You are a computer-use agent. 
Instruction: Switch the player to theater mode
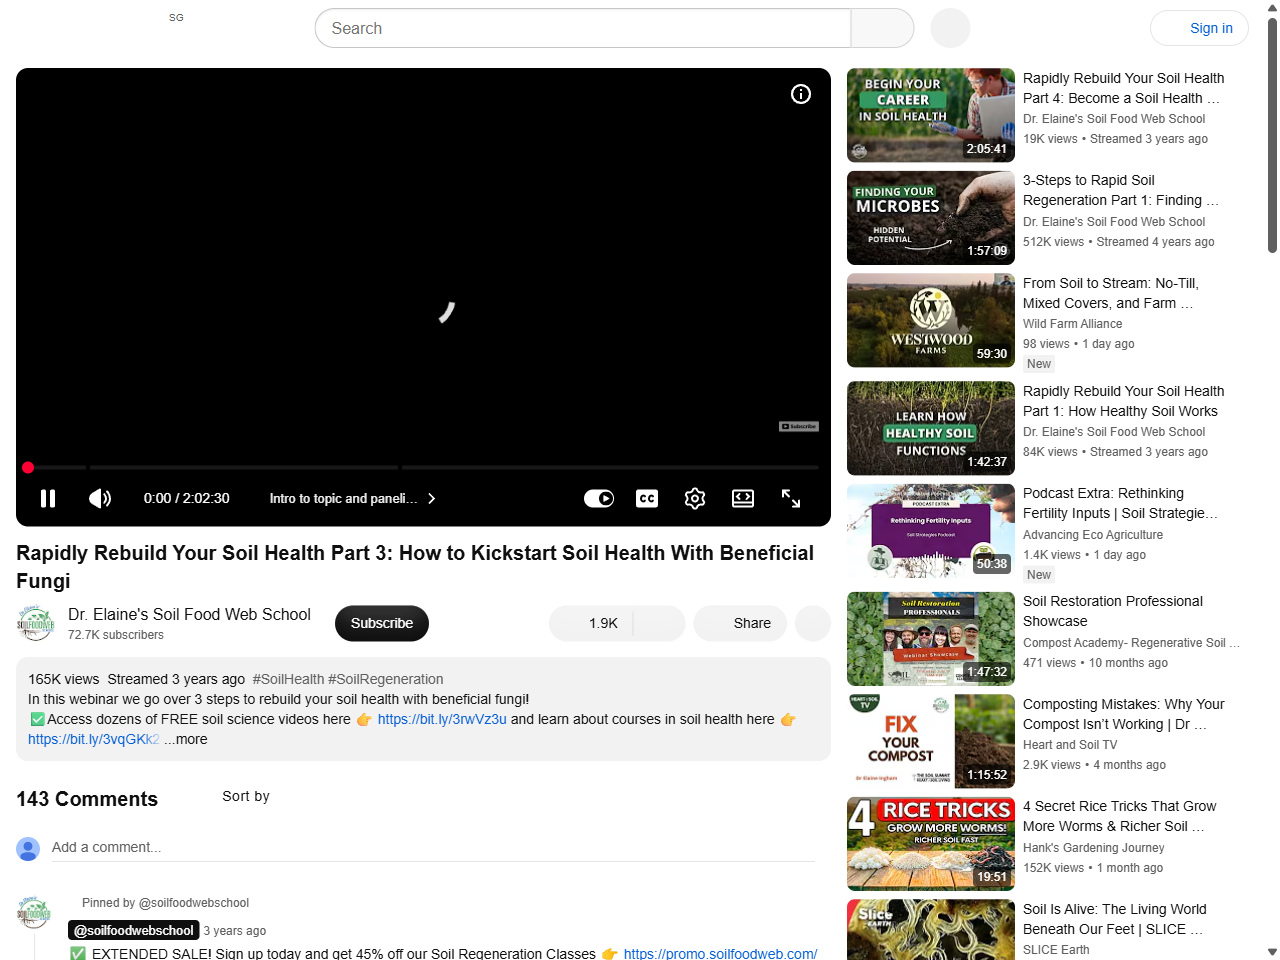click(743, 498)
